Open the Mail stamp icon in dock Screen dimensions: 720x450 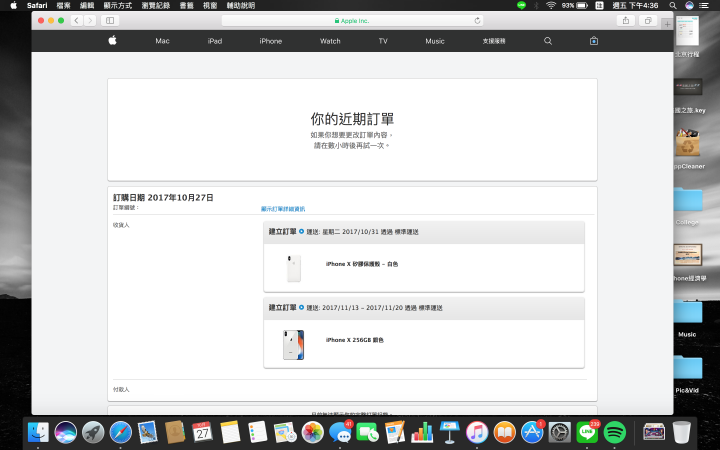148,432
